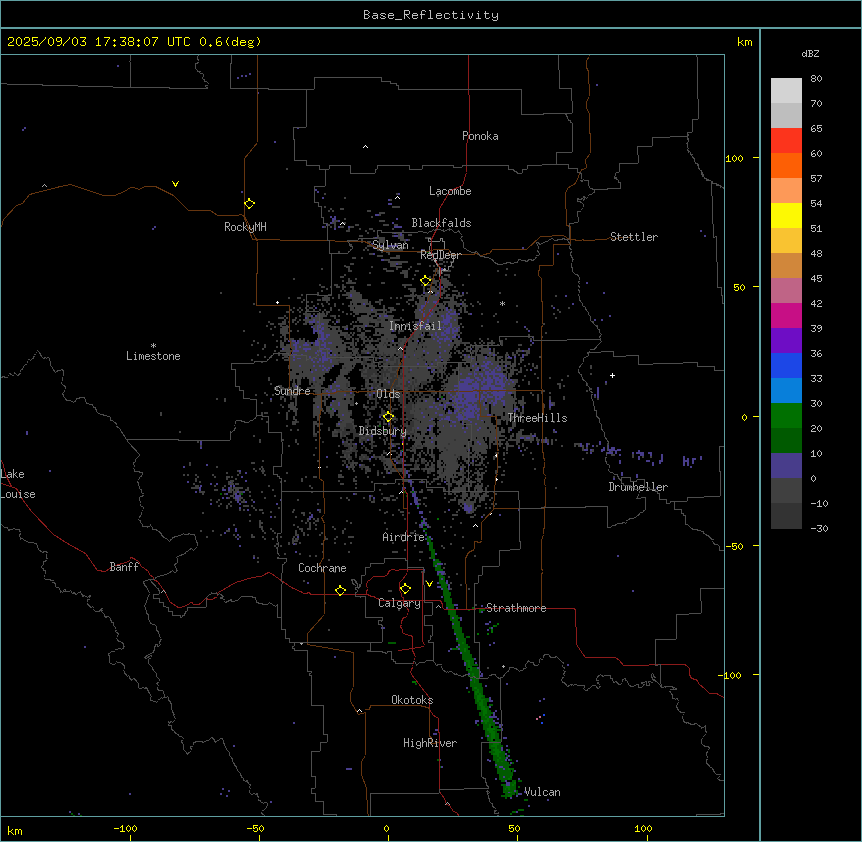Click the Ponoka city label
862x842 pixels.
point(480,136)
